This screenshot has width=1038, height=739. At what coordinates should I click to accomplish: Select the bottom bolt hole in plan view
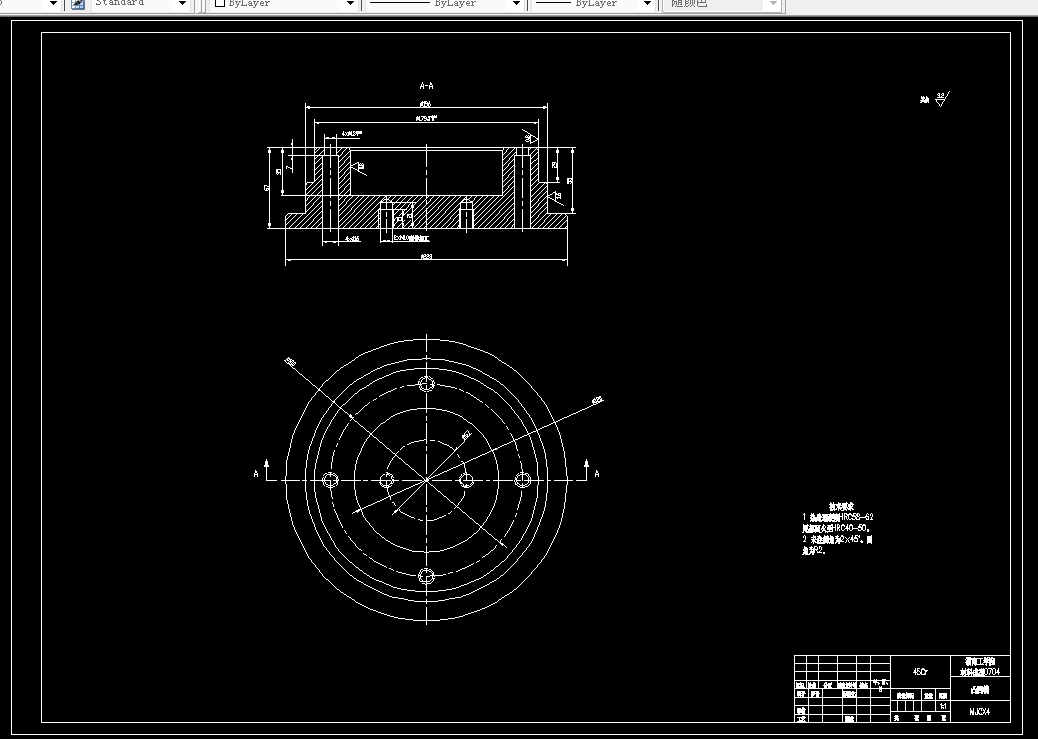pos(427,575)
